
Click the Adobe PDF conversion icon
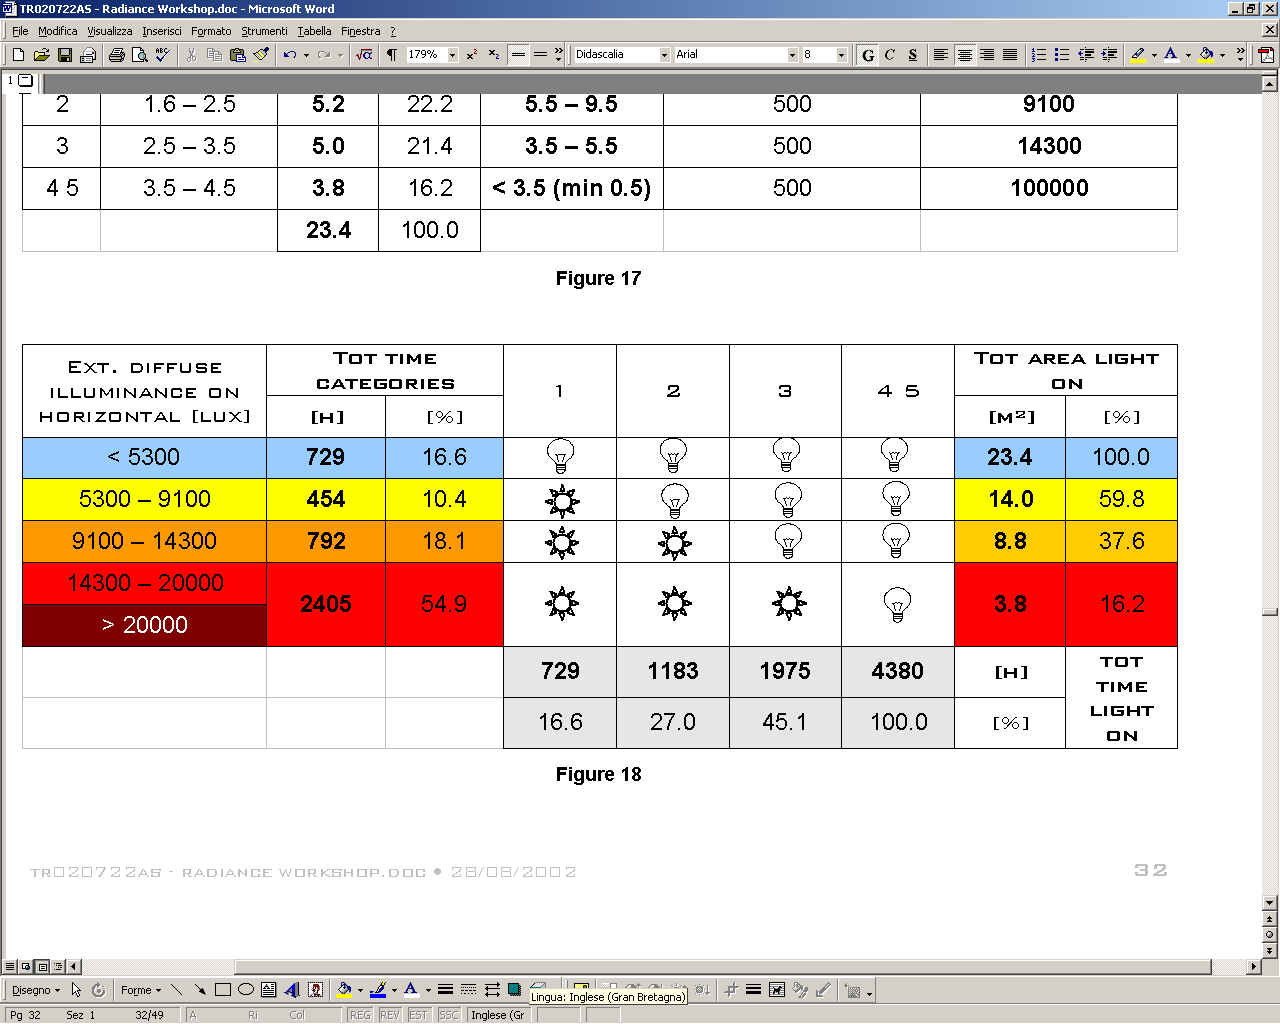(x=1266, y=55)
